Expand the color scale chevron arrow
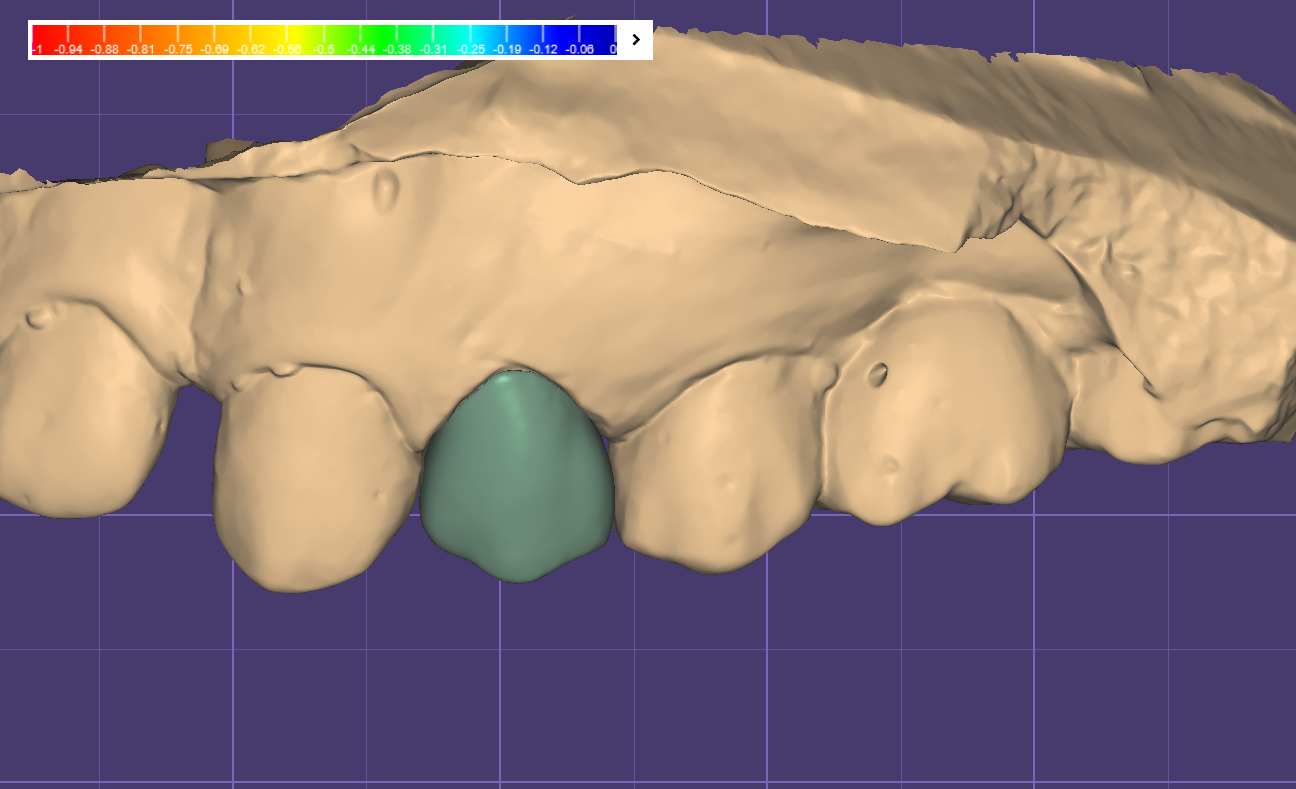 click(x=635, y=40)
